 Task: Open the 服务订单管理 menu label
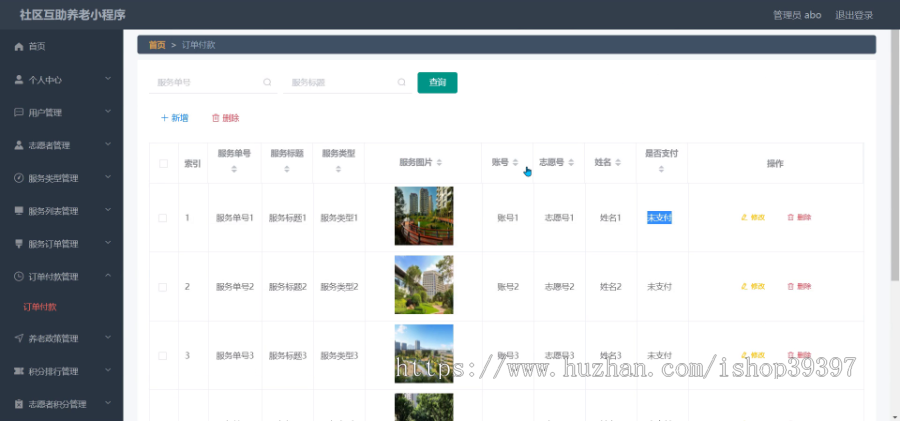pyautogui.click(x=53, y=244)
